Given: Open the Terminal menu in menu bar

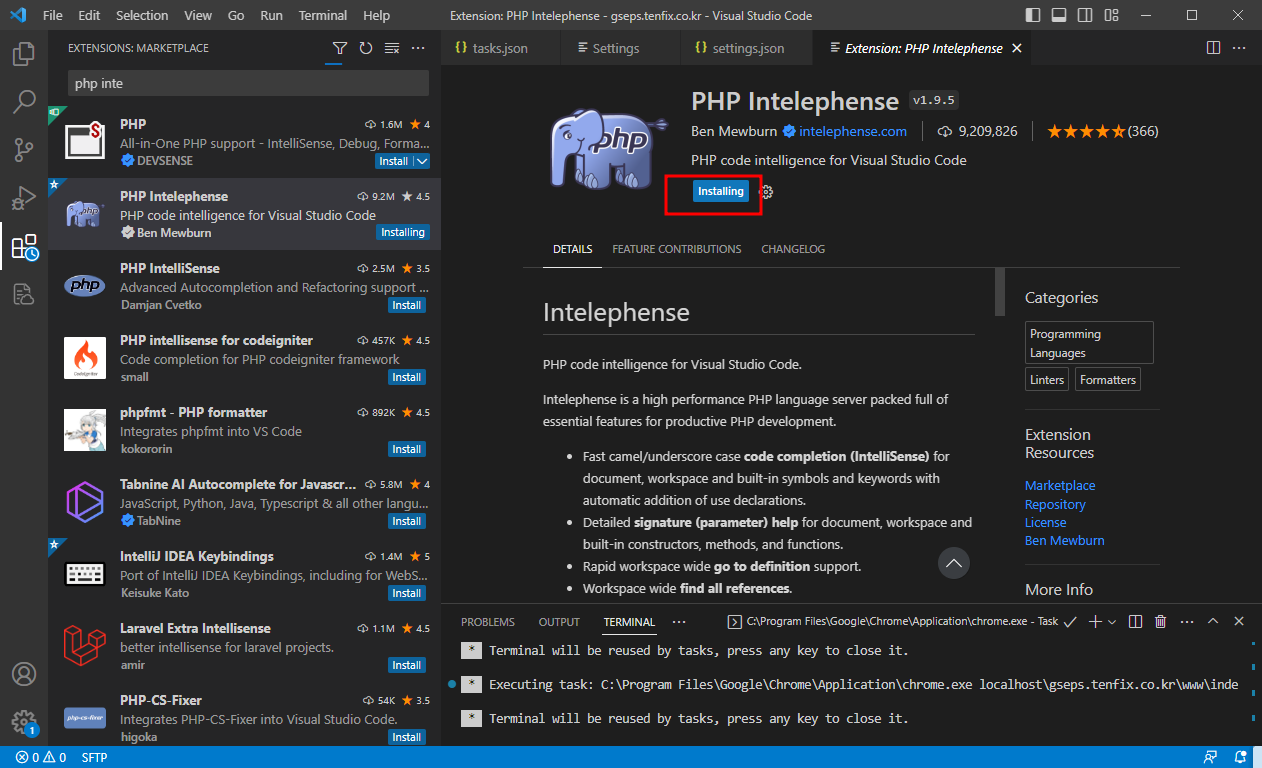Looking at the screenshot, I should (323, 16).
